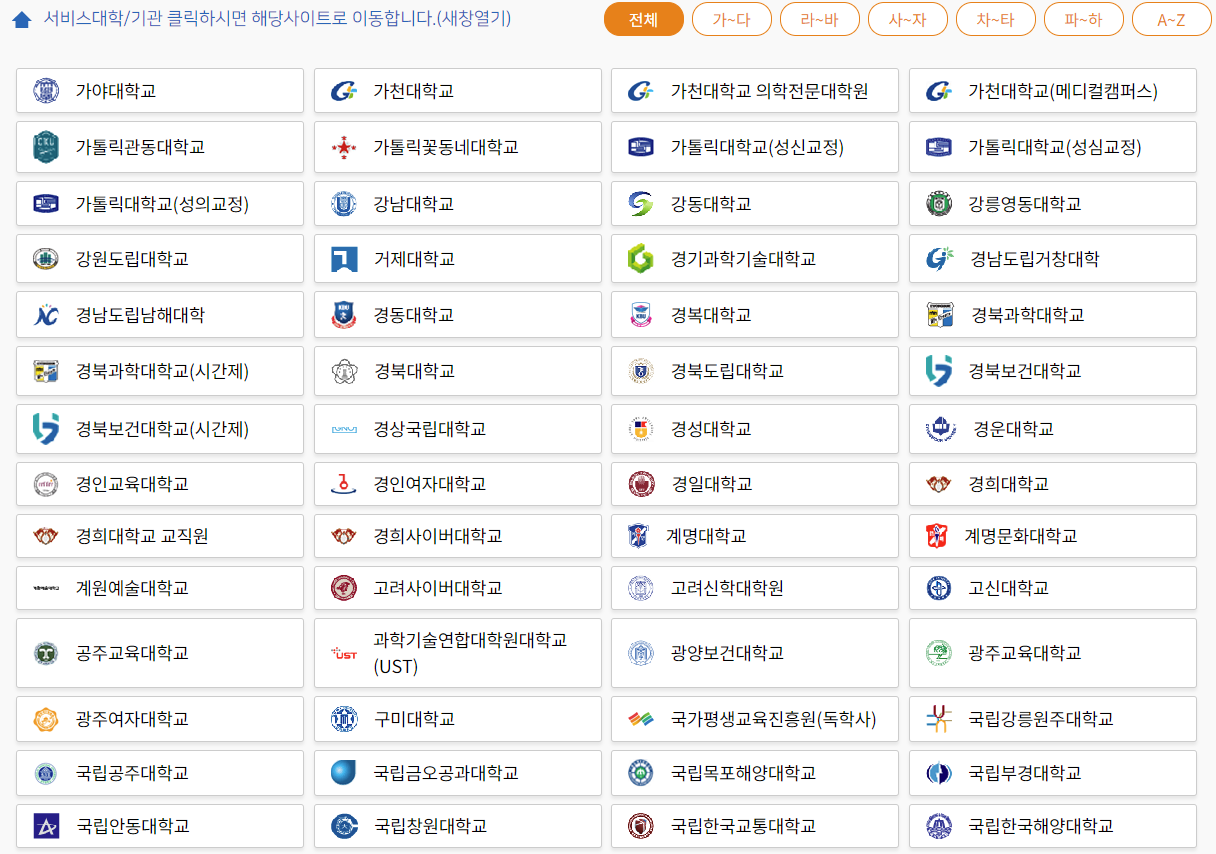Open the 계명대학교 button
1216x854 pixels.
[755, 536]
